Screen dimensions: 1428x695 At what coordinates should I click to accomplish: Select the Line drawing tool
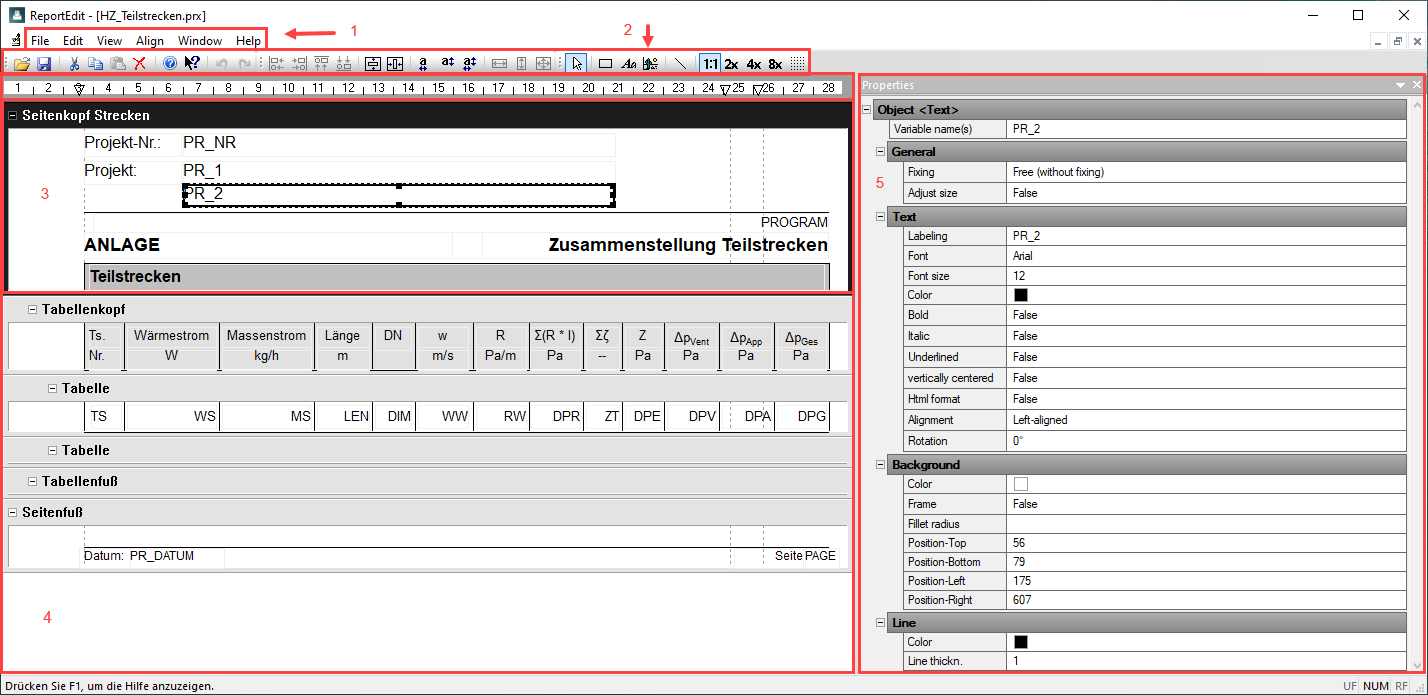coord(681,63)
